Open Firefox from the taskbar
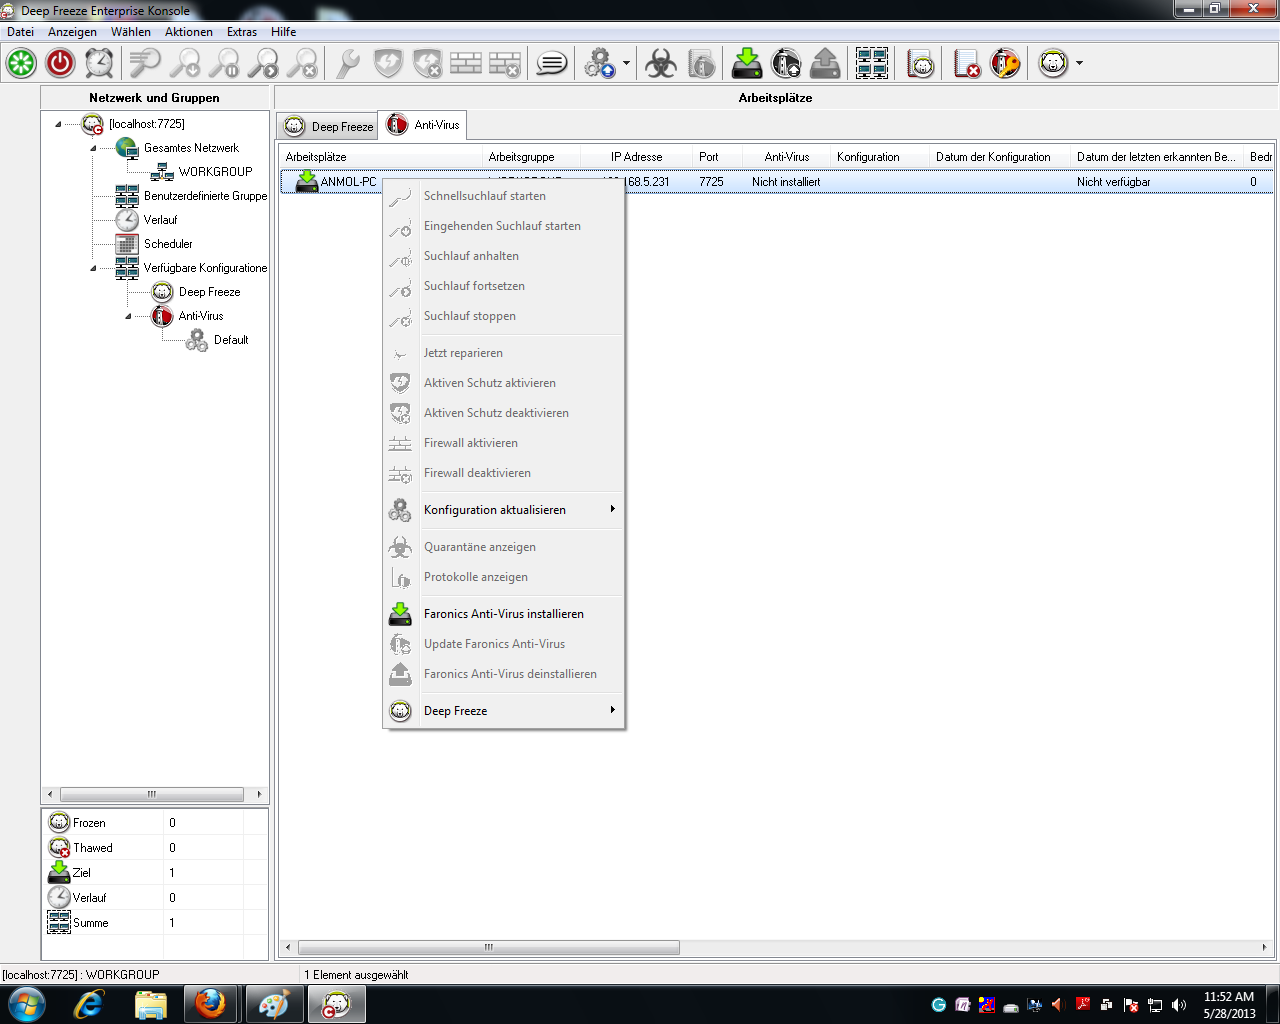 [x=210, y=1004]
